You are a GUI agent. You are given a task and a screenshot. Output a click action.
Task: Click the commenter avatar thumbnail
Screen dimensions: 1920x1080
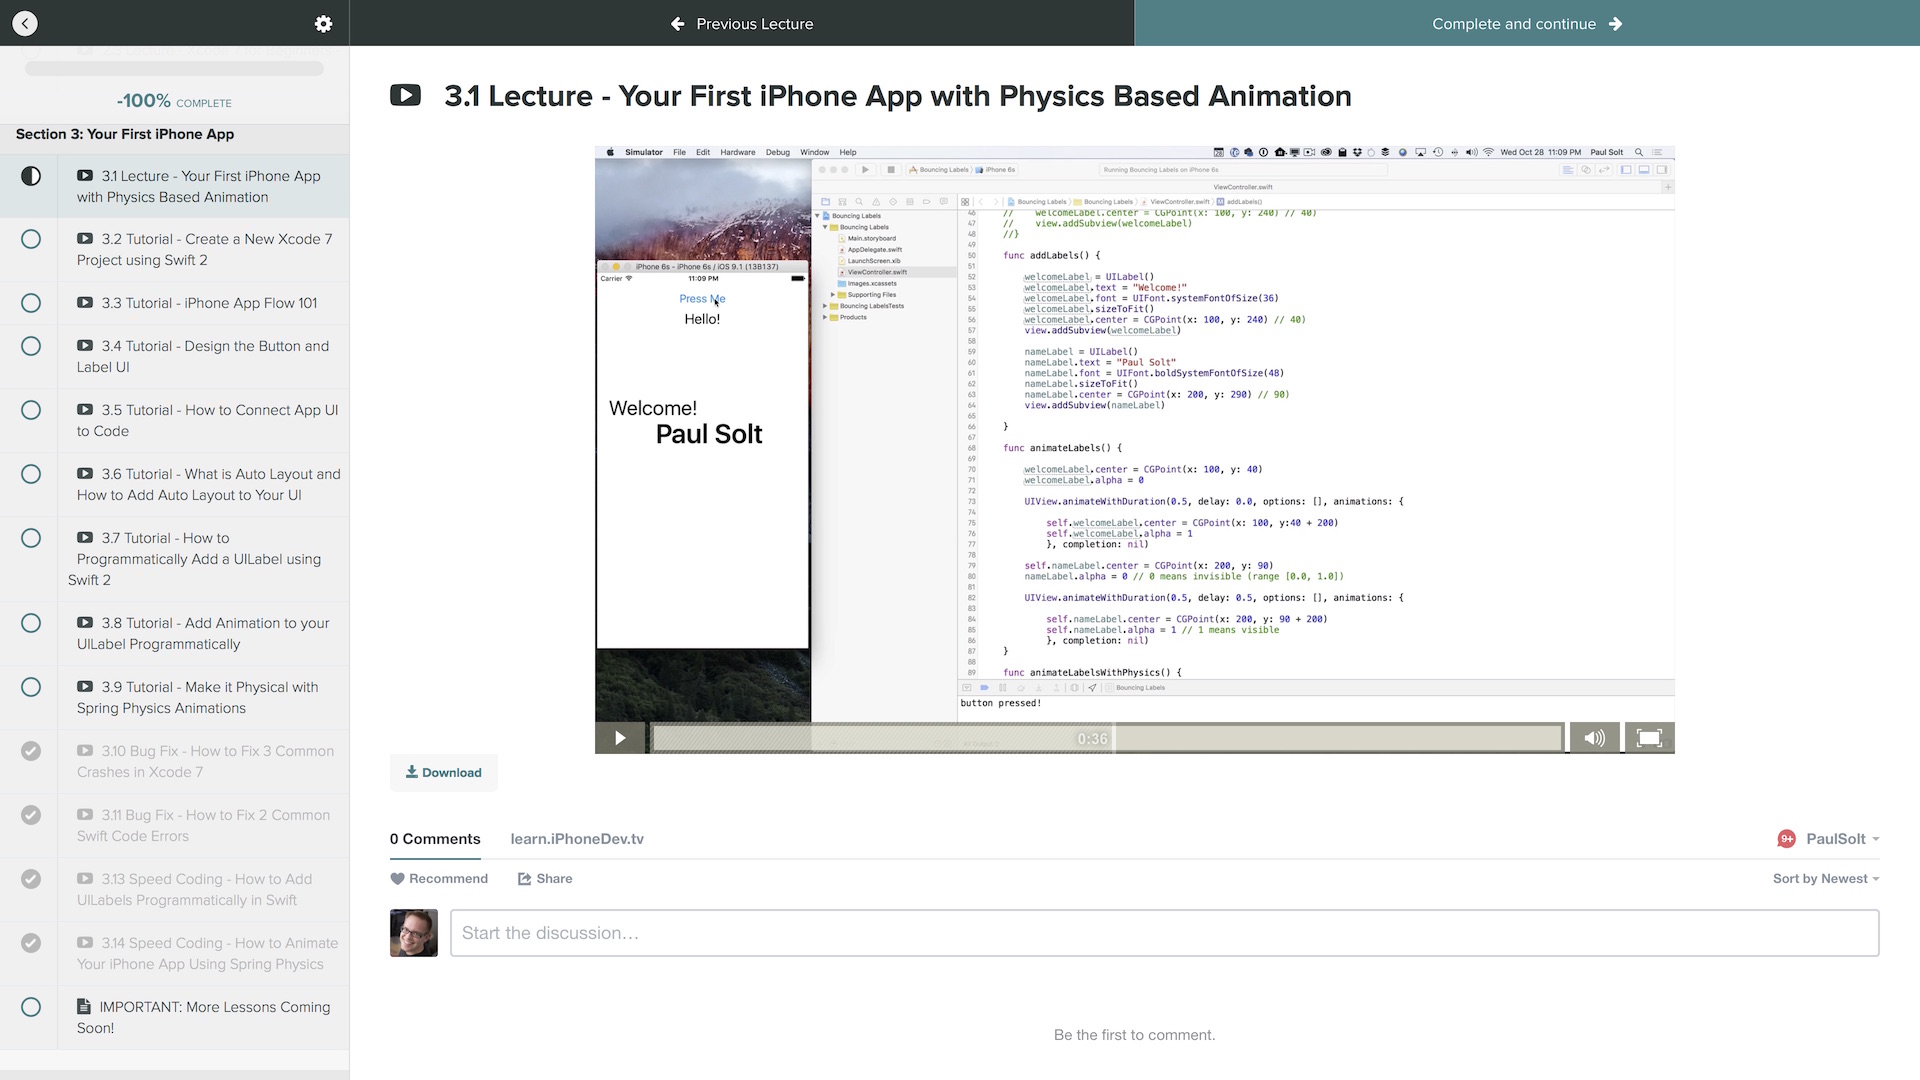pos(414,933)
